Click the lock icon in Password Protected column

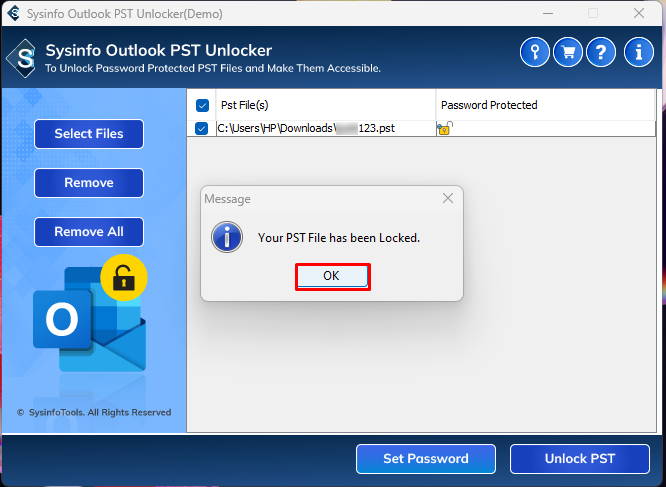click(x=444, y=129)
